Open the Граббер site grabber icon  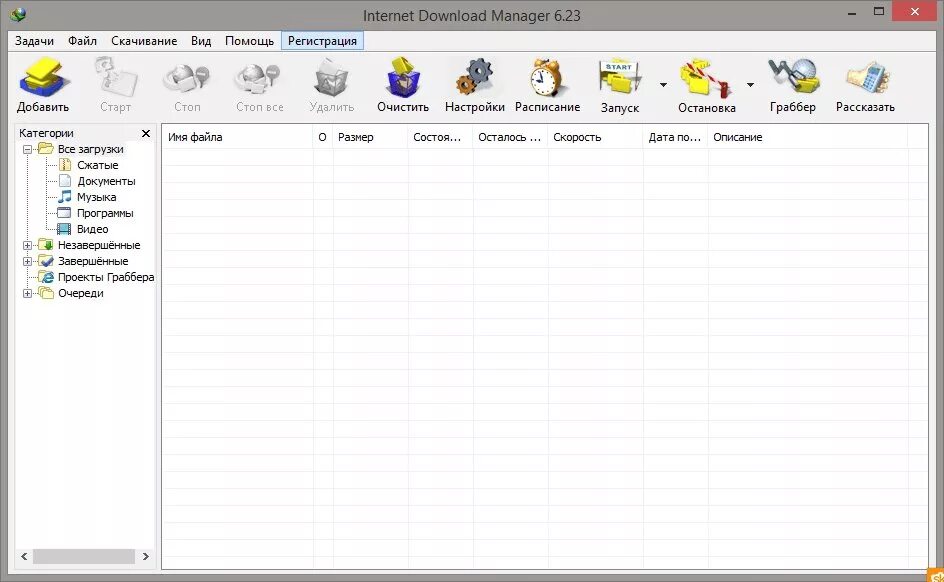793,77
